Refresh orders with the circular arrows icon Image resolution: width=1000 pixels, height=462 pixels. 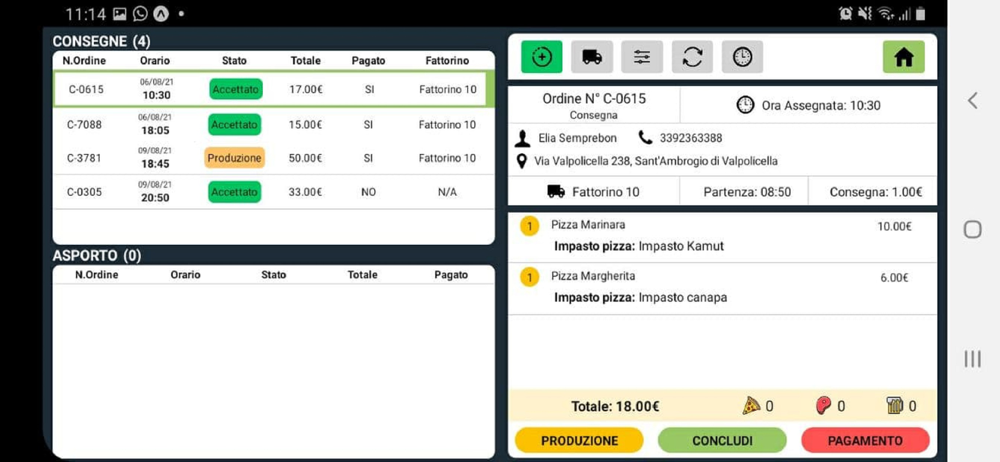point(693,57)
